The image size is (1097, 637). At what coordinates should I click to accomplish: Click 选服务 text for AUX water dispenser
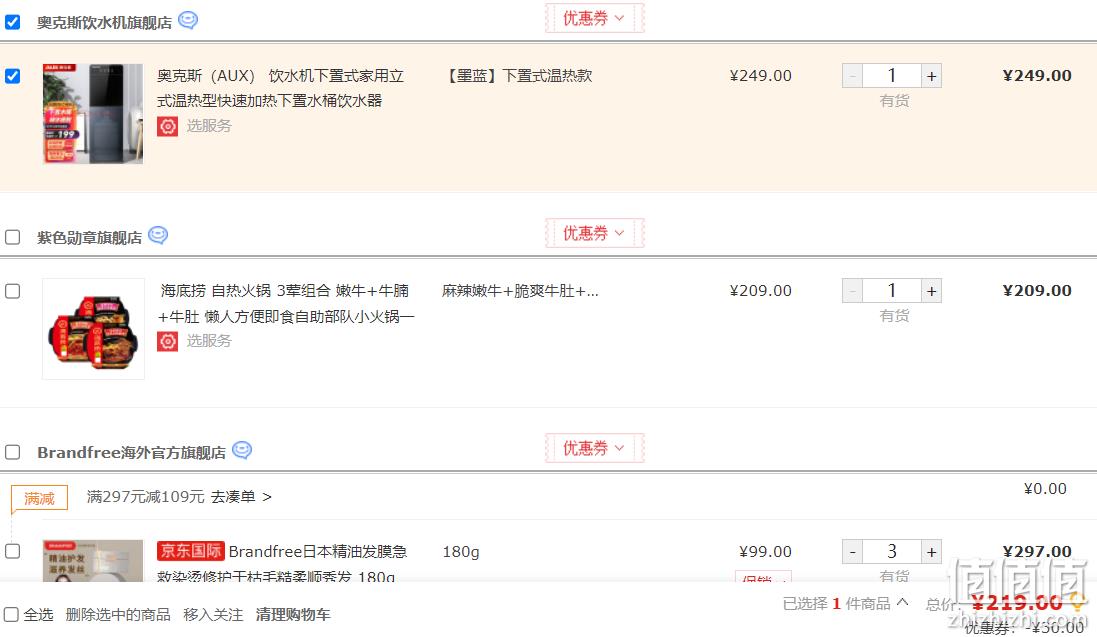coord(208,126)
